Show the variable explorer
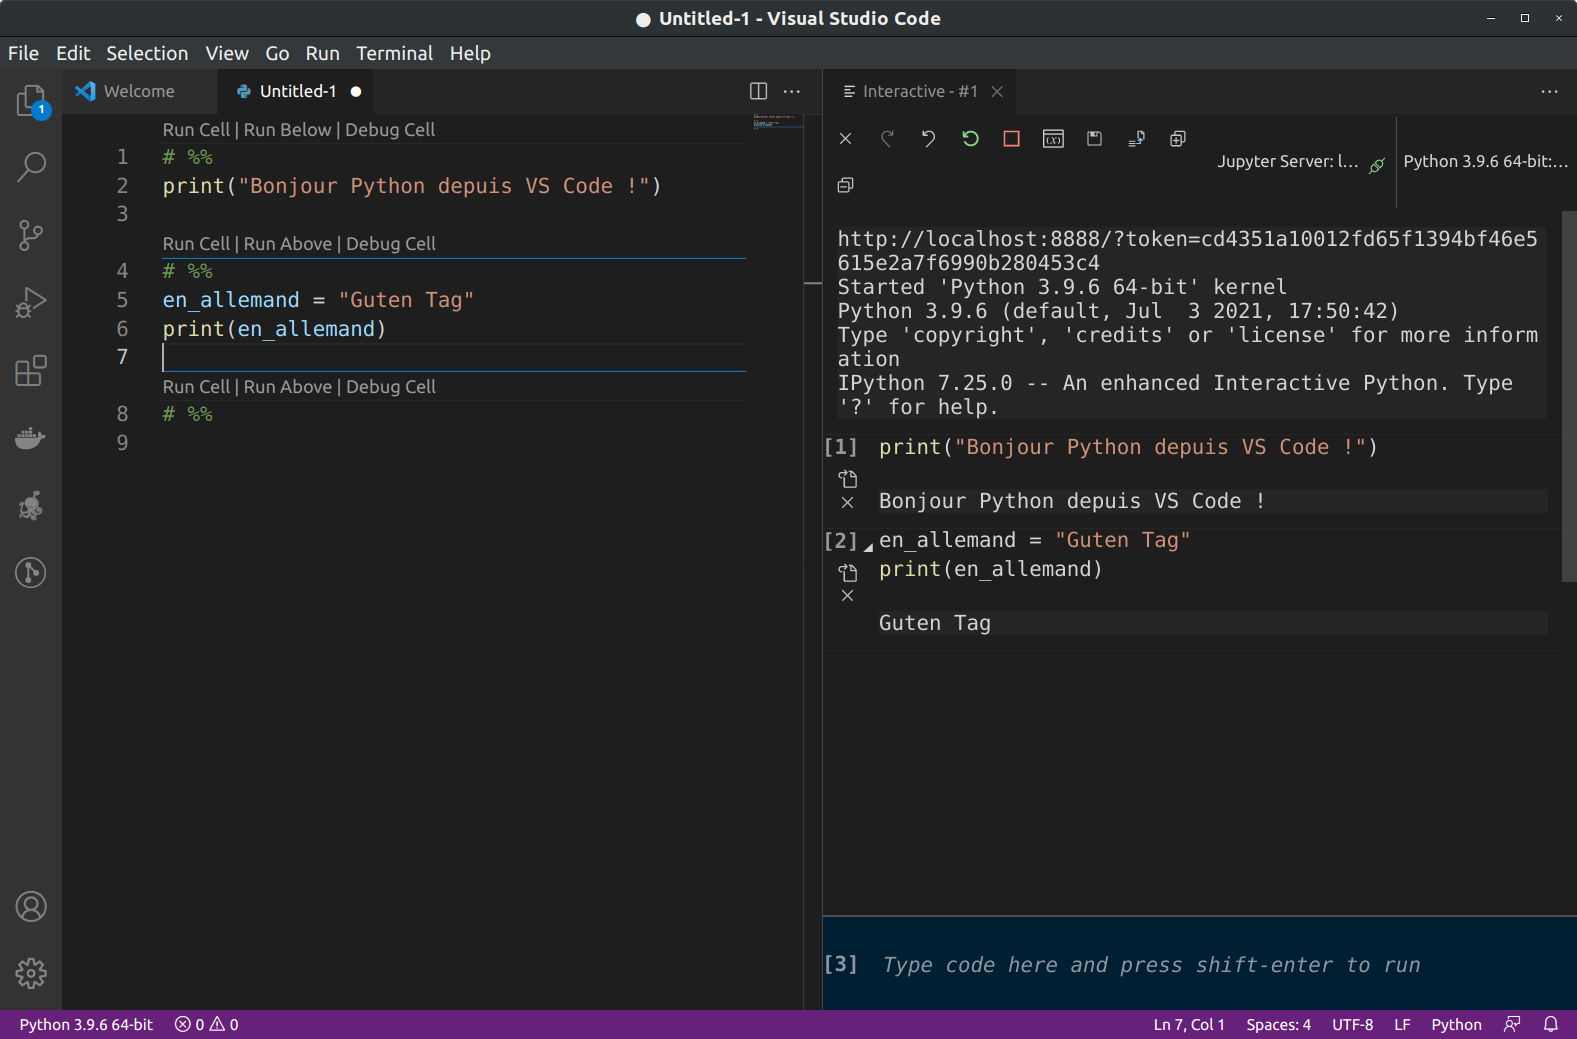1577x1039 pixels. pyautogui.click(x=1053, y=139)
